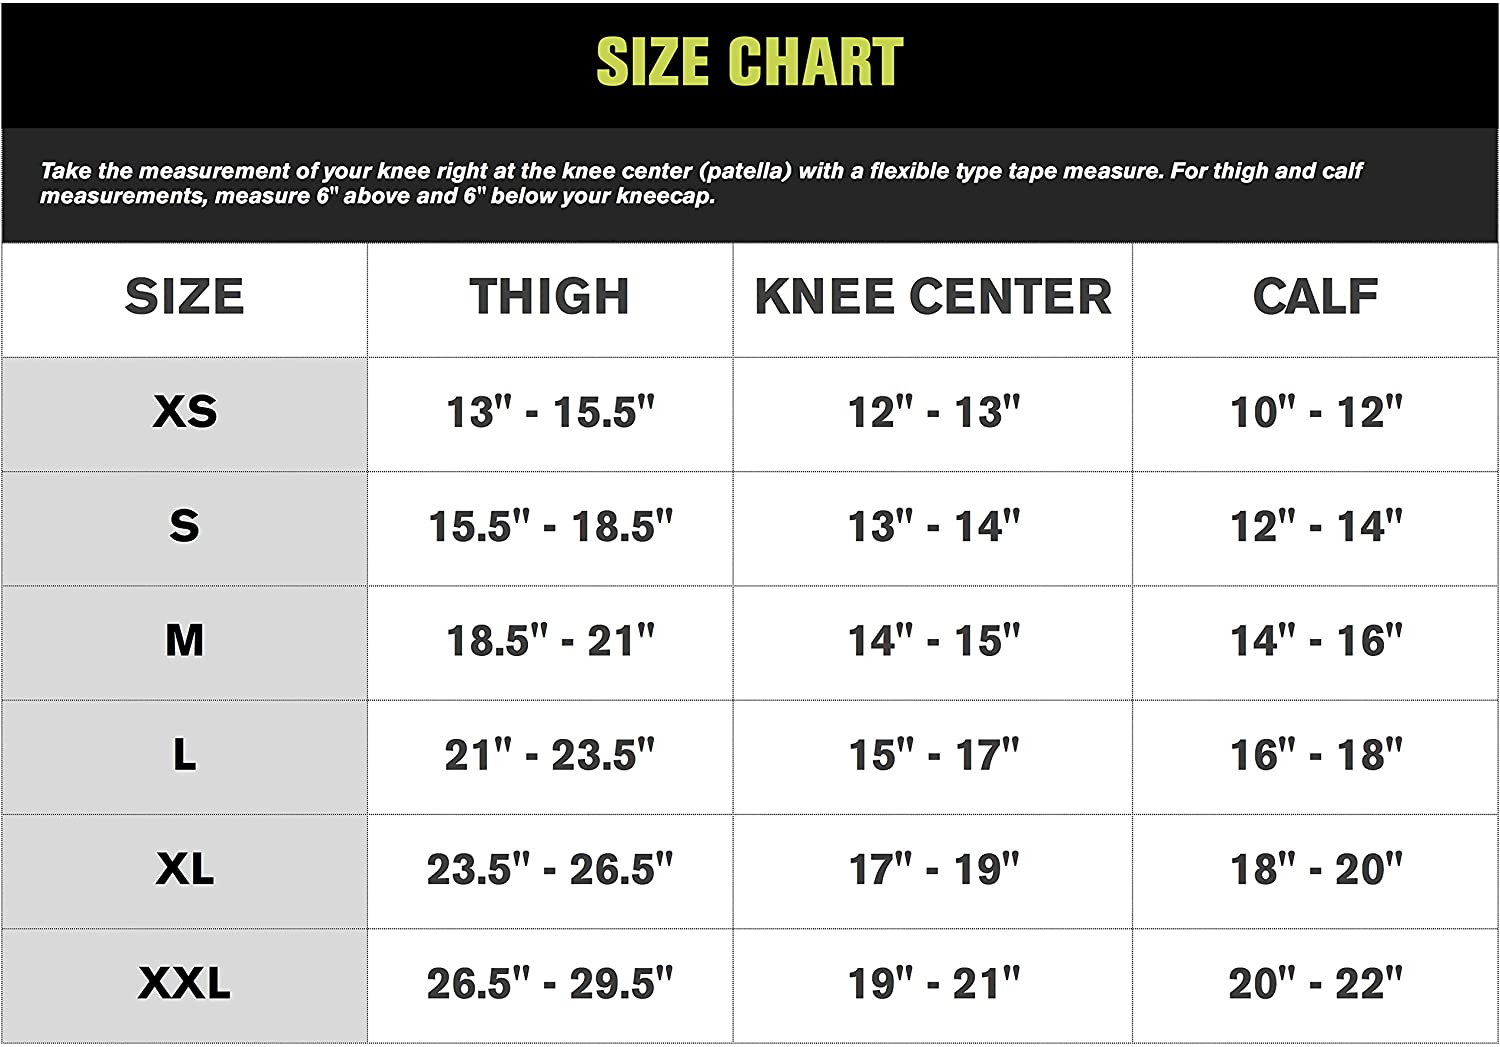Click the CALF column header

click(1316, 297)
